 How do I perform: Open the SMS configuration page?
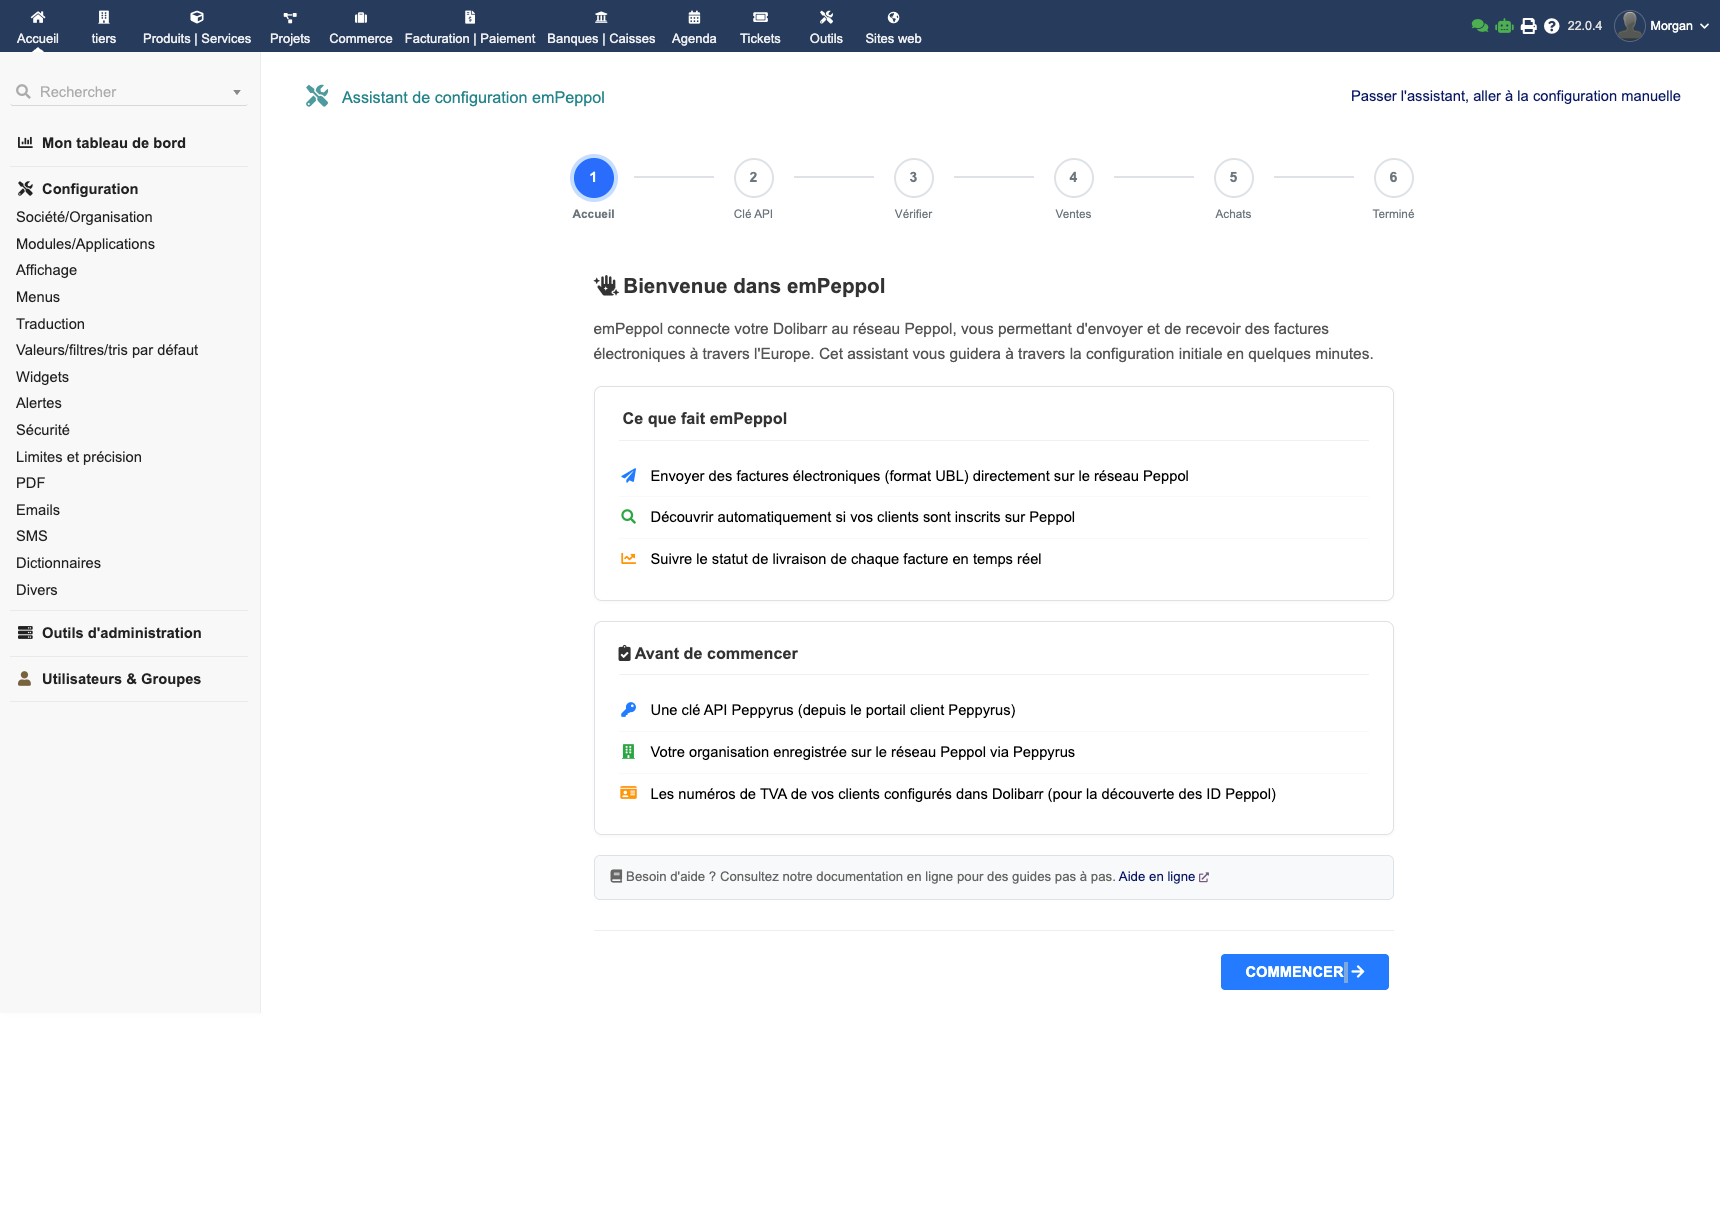coord(32,536)
